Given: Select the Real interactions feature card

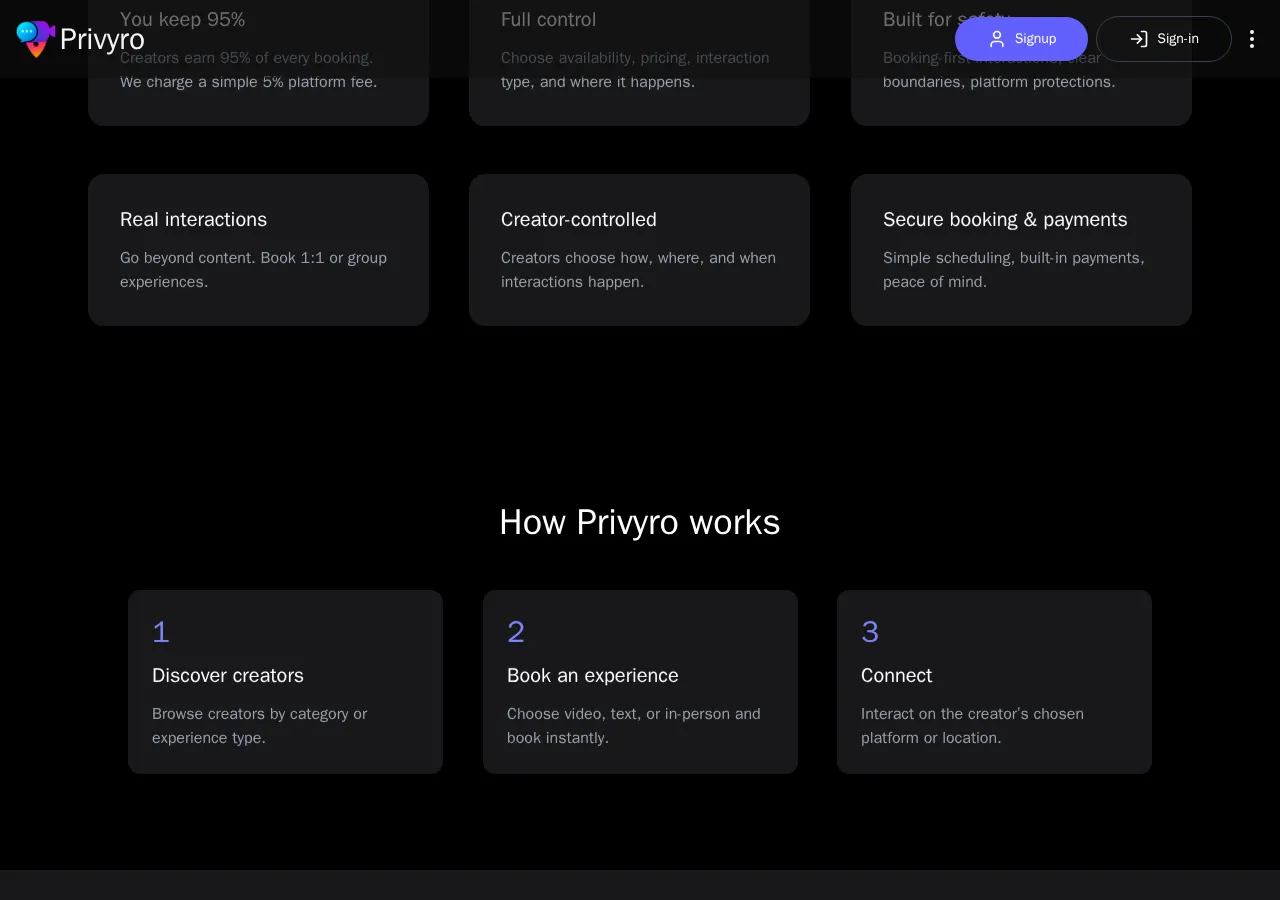Looking at the screenshot, I should click(x=258, y=249).
